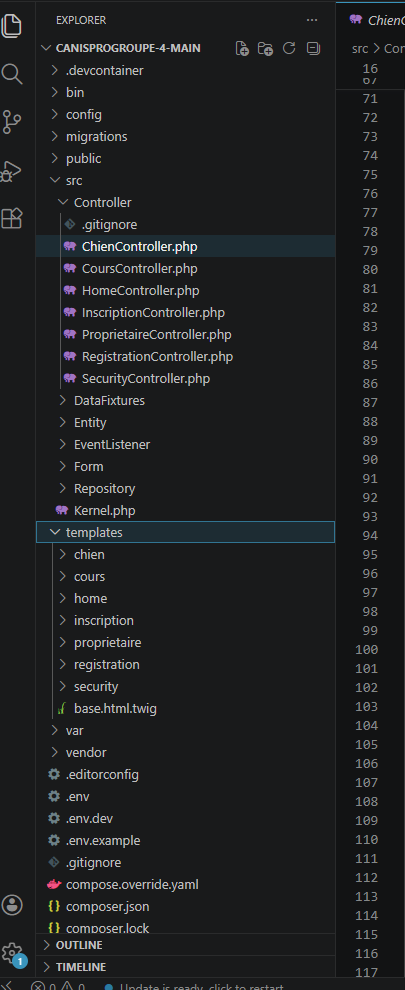The height and width of the screenshot is (990, 405).
Task: Expand the proprietaire templates folder
Action: (x=186, y=643)
